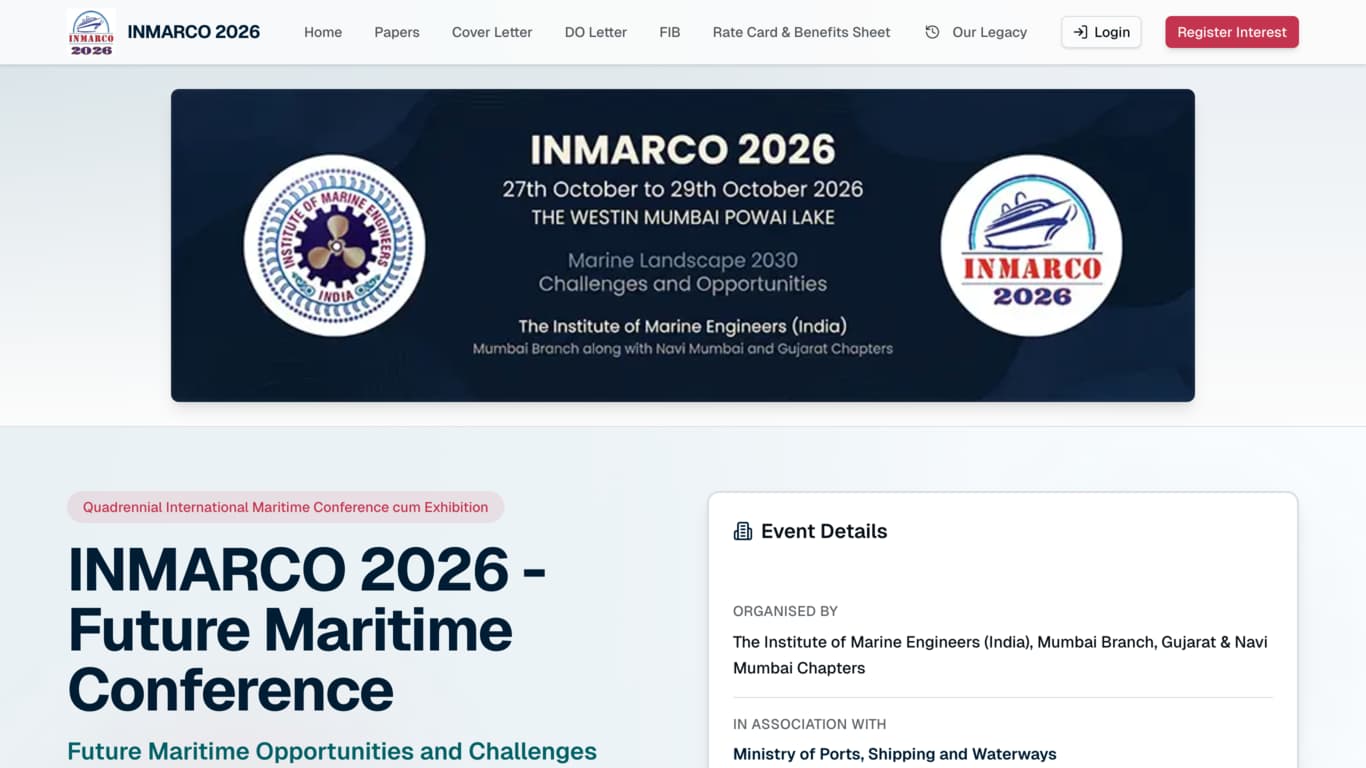Click the Login button

point(1101,31)
